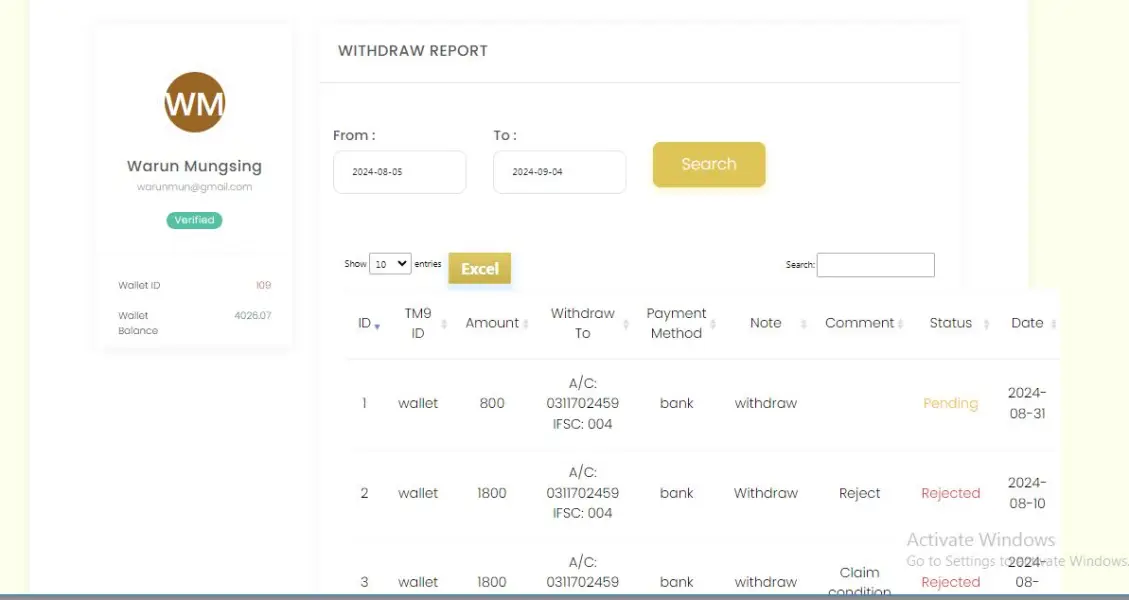This screenshot has width=1129, height=600.
Task: Click the email warunmun@gmail.com
Action: pos(194,187)
